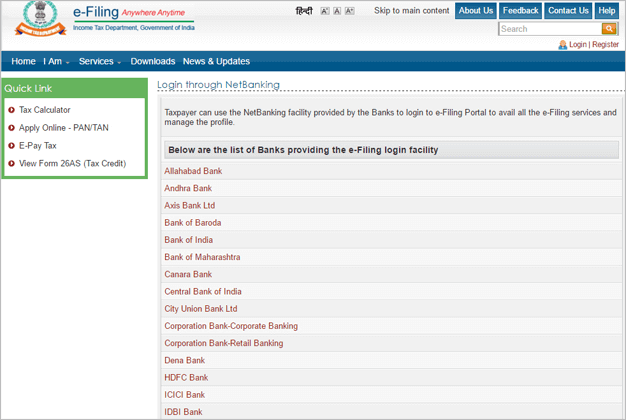The width and height of the screenshot is (626, 420).
Task: Select Dena Bank from the list
Action: point(184,360)
